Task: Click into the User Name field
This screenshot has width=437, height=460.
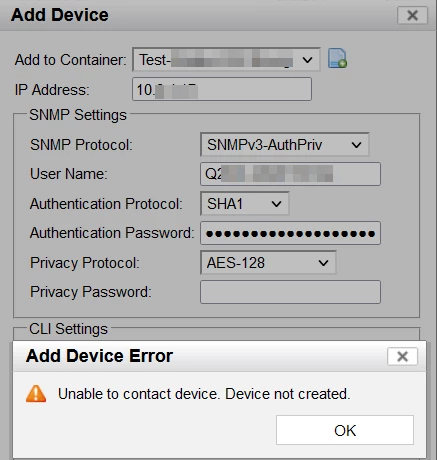Action: pos(290,174)
